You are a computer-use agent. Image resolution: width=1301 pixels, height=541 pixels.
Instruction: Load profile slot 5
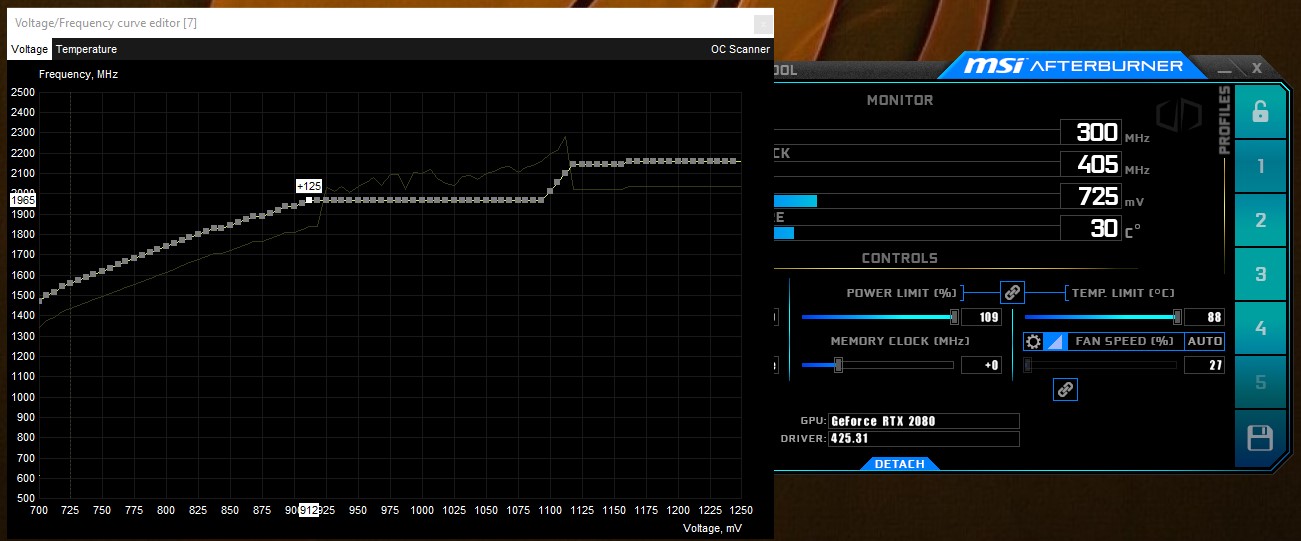(1260, 382)
